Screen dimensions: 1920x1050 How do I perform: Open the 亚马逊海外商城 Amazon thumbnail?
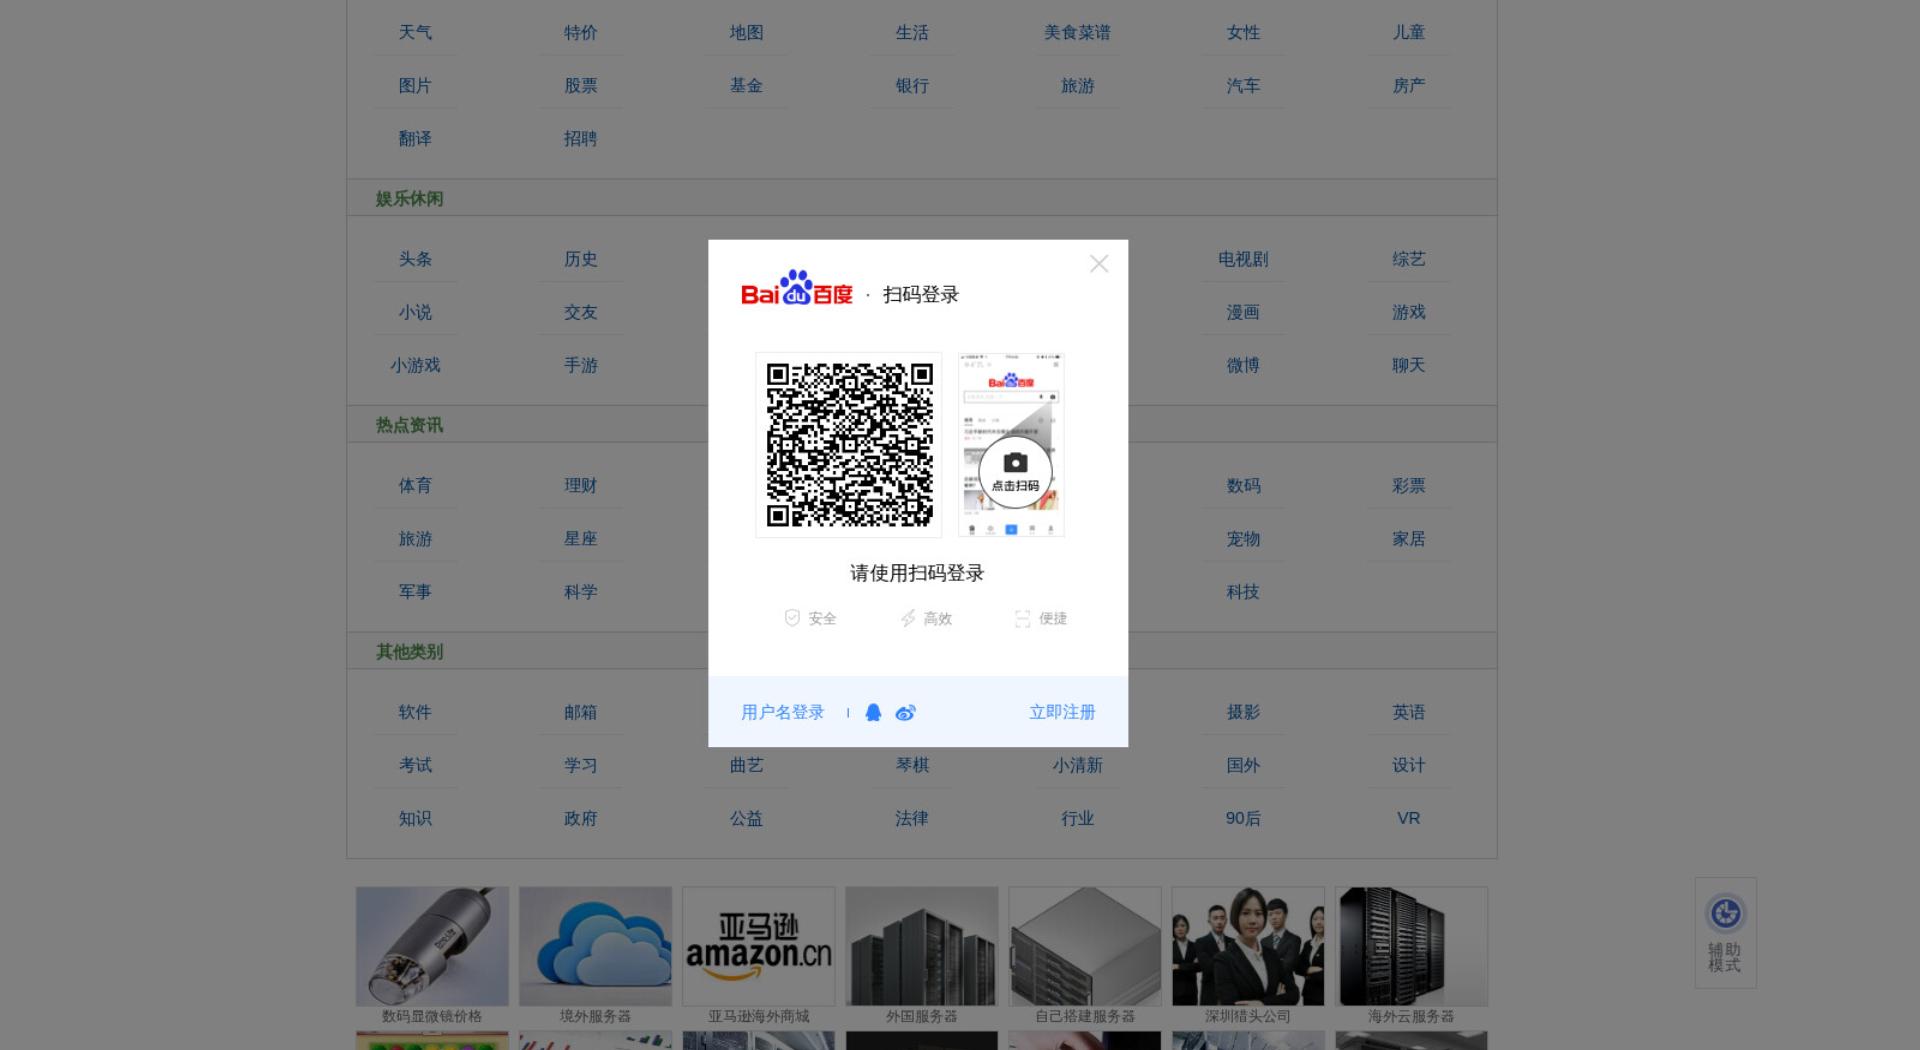(x=758, y=946)
